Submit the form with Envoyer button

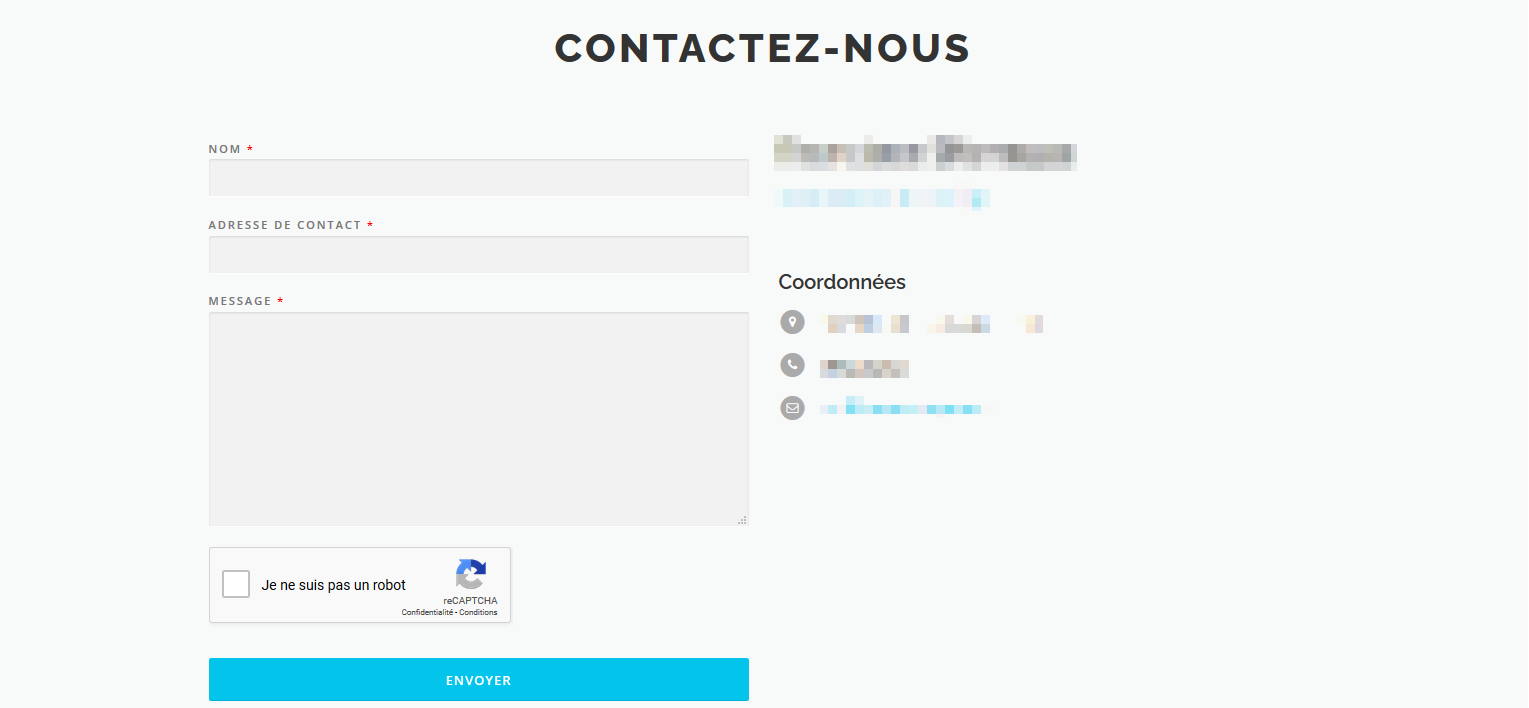pos(479,680)
